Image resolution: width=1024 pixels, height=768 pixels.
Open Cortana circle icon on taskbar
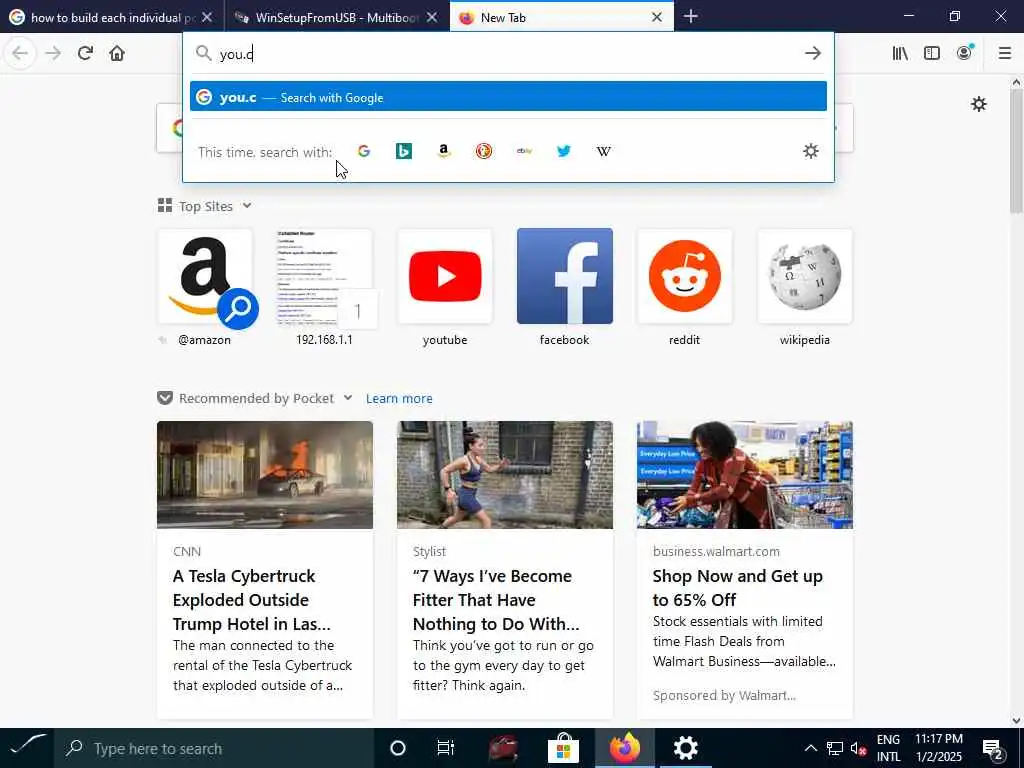tap(397, 748)
